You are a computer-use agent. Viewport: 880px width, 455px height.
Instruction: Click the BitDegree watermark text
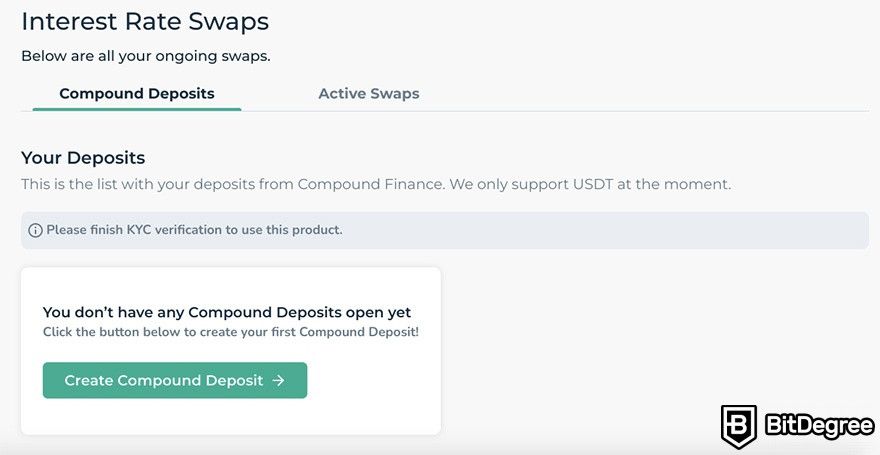819,426
